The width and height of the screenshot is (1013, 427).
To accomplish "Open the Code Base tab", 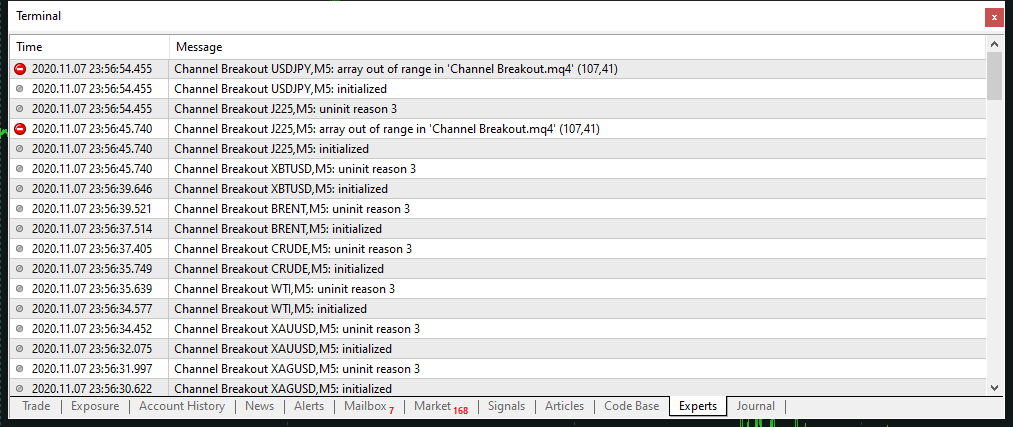I will [632, 406].
